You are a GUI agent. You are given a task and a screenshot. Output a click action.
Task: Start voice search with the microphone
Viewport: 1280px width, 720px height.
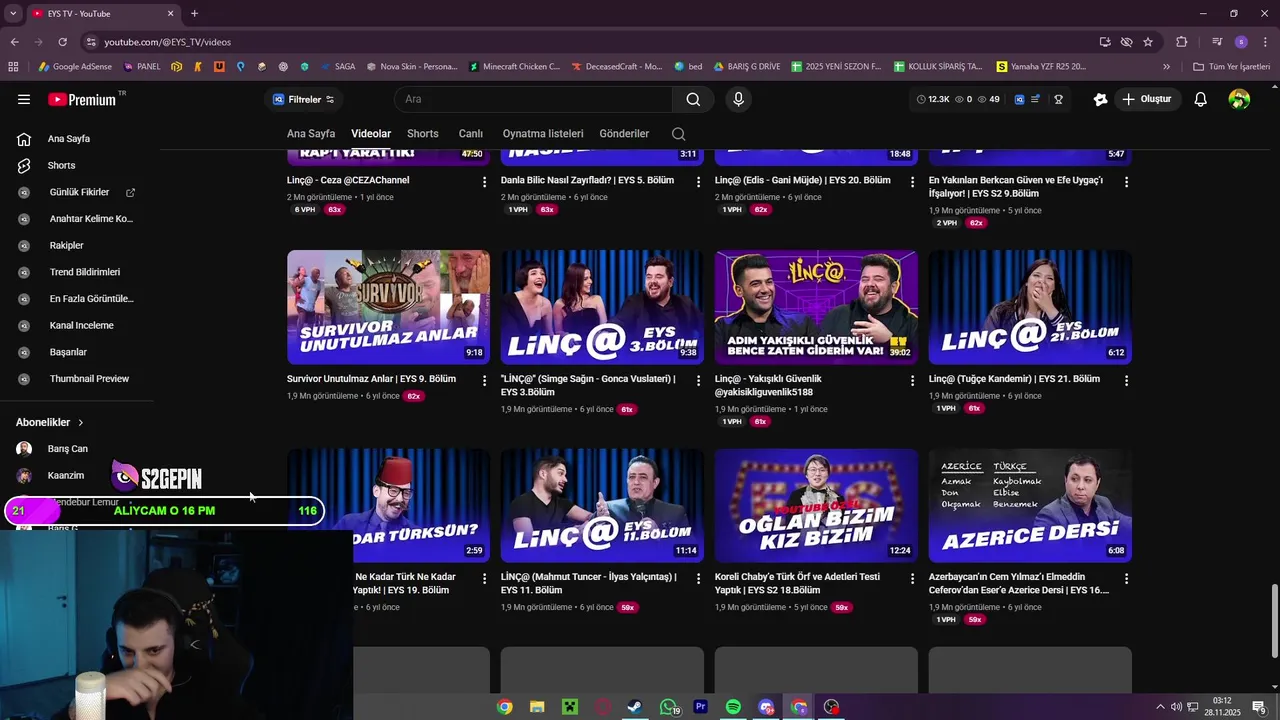[x=738, y=99]
